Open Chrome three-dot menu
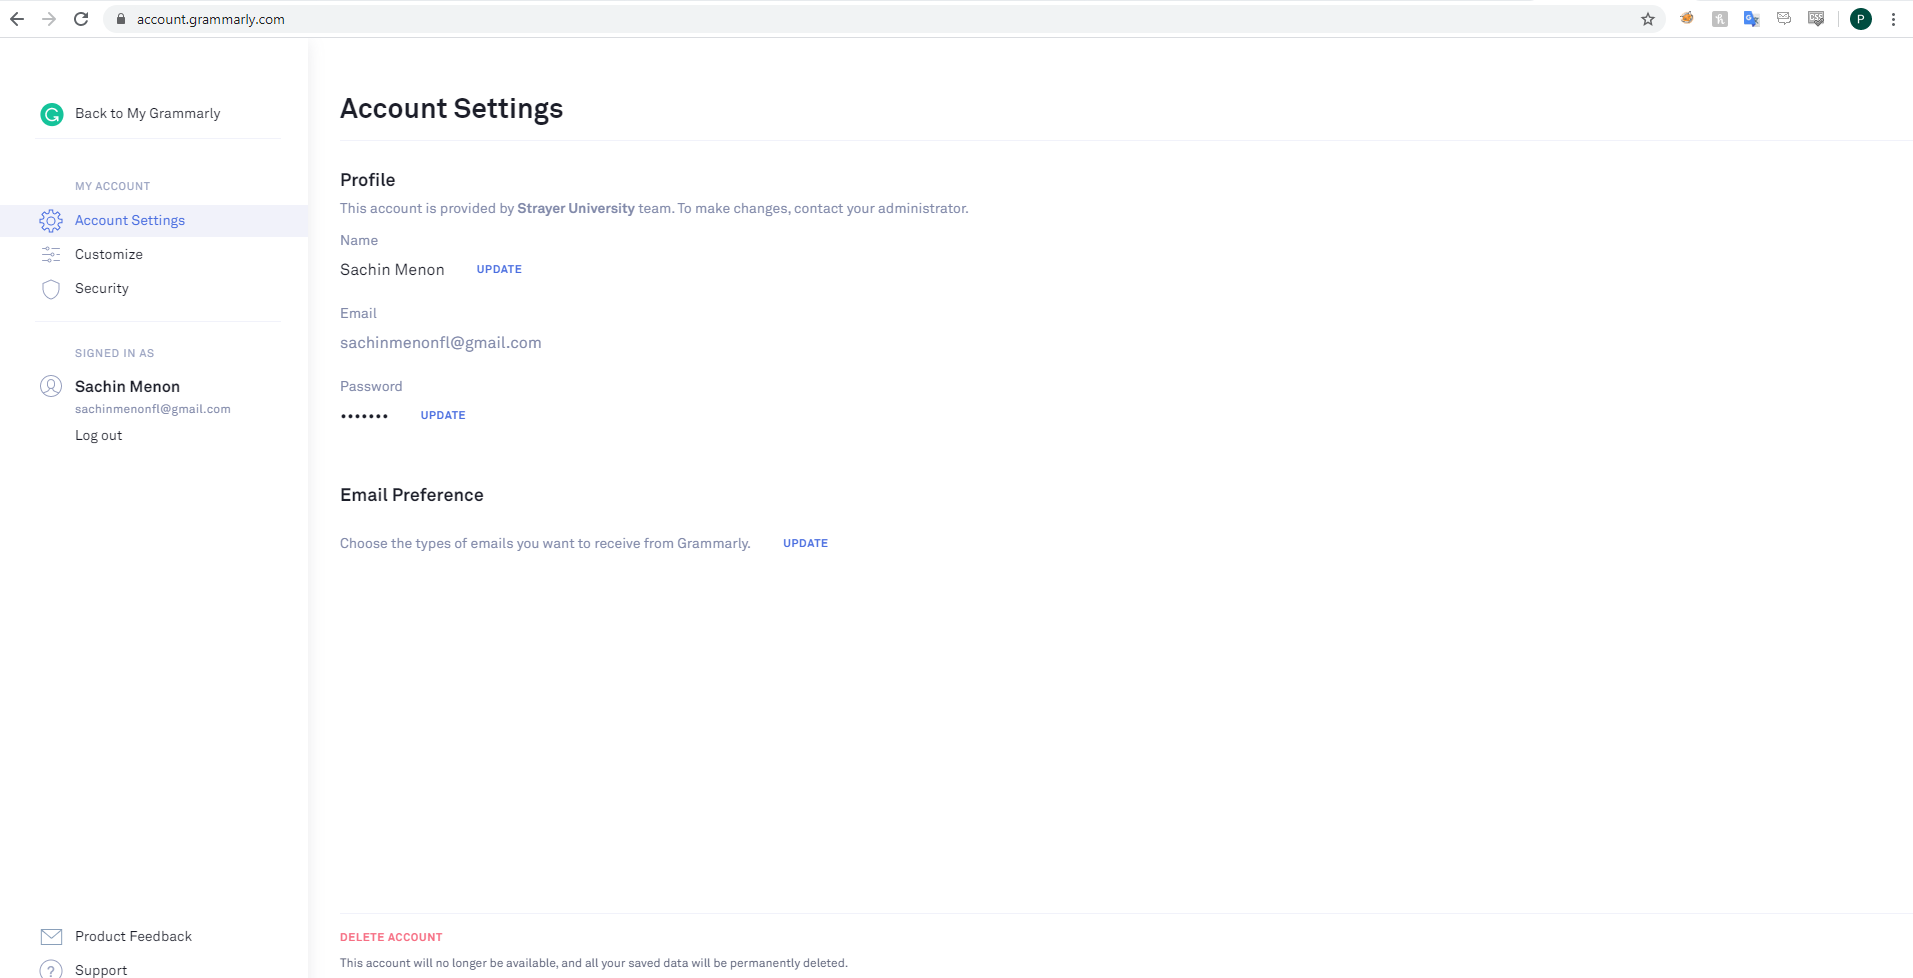This screenshot has height=978, width=1913. click(1893, 19)
